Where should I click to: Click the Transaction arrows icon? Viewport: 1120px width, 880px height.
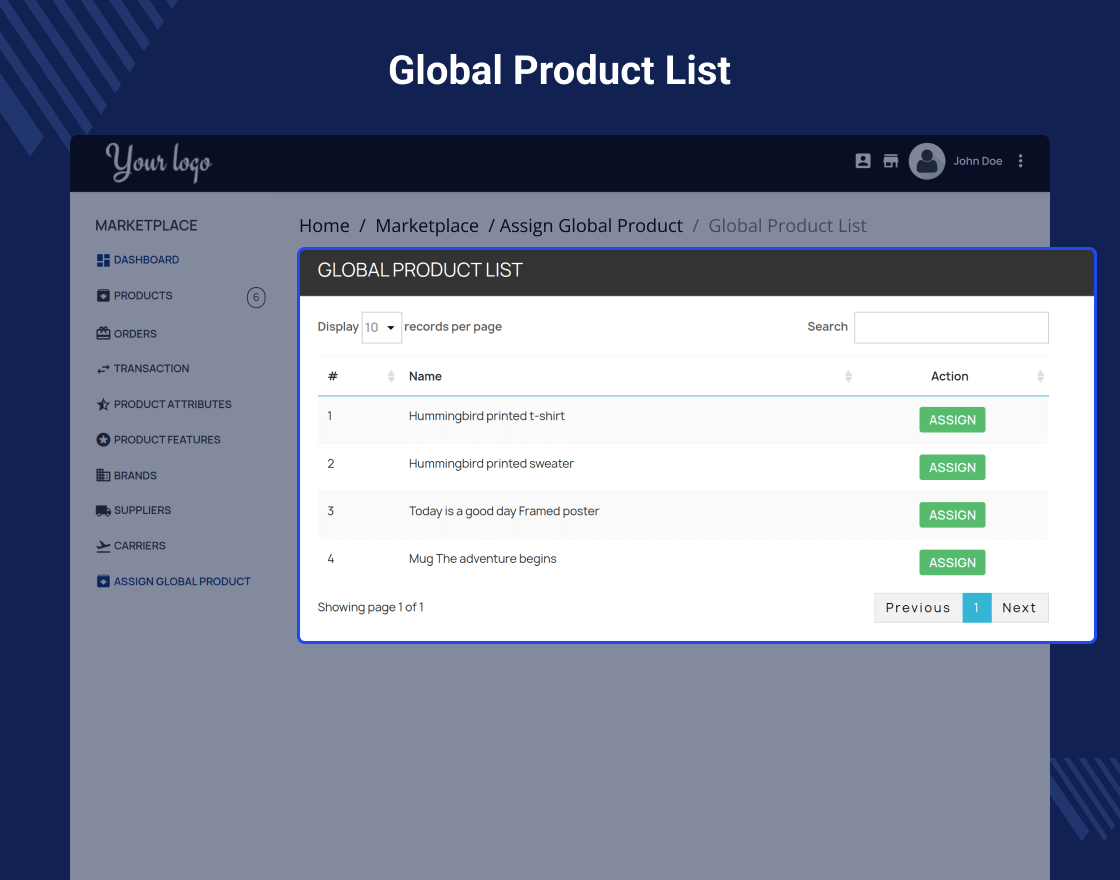[104, 369]
